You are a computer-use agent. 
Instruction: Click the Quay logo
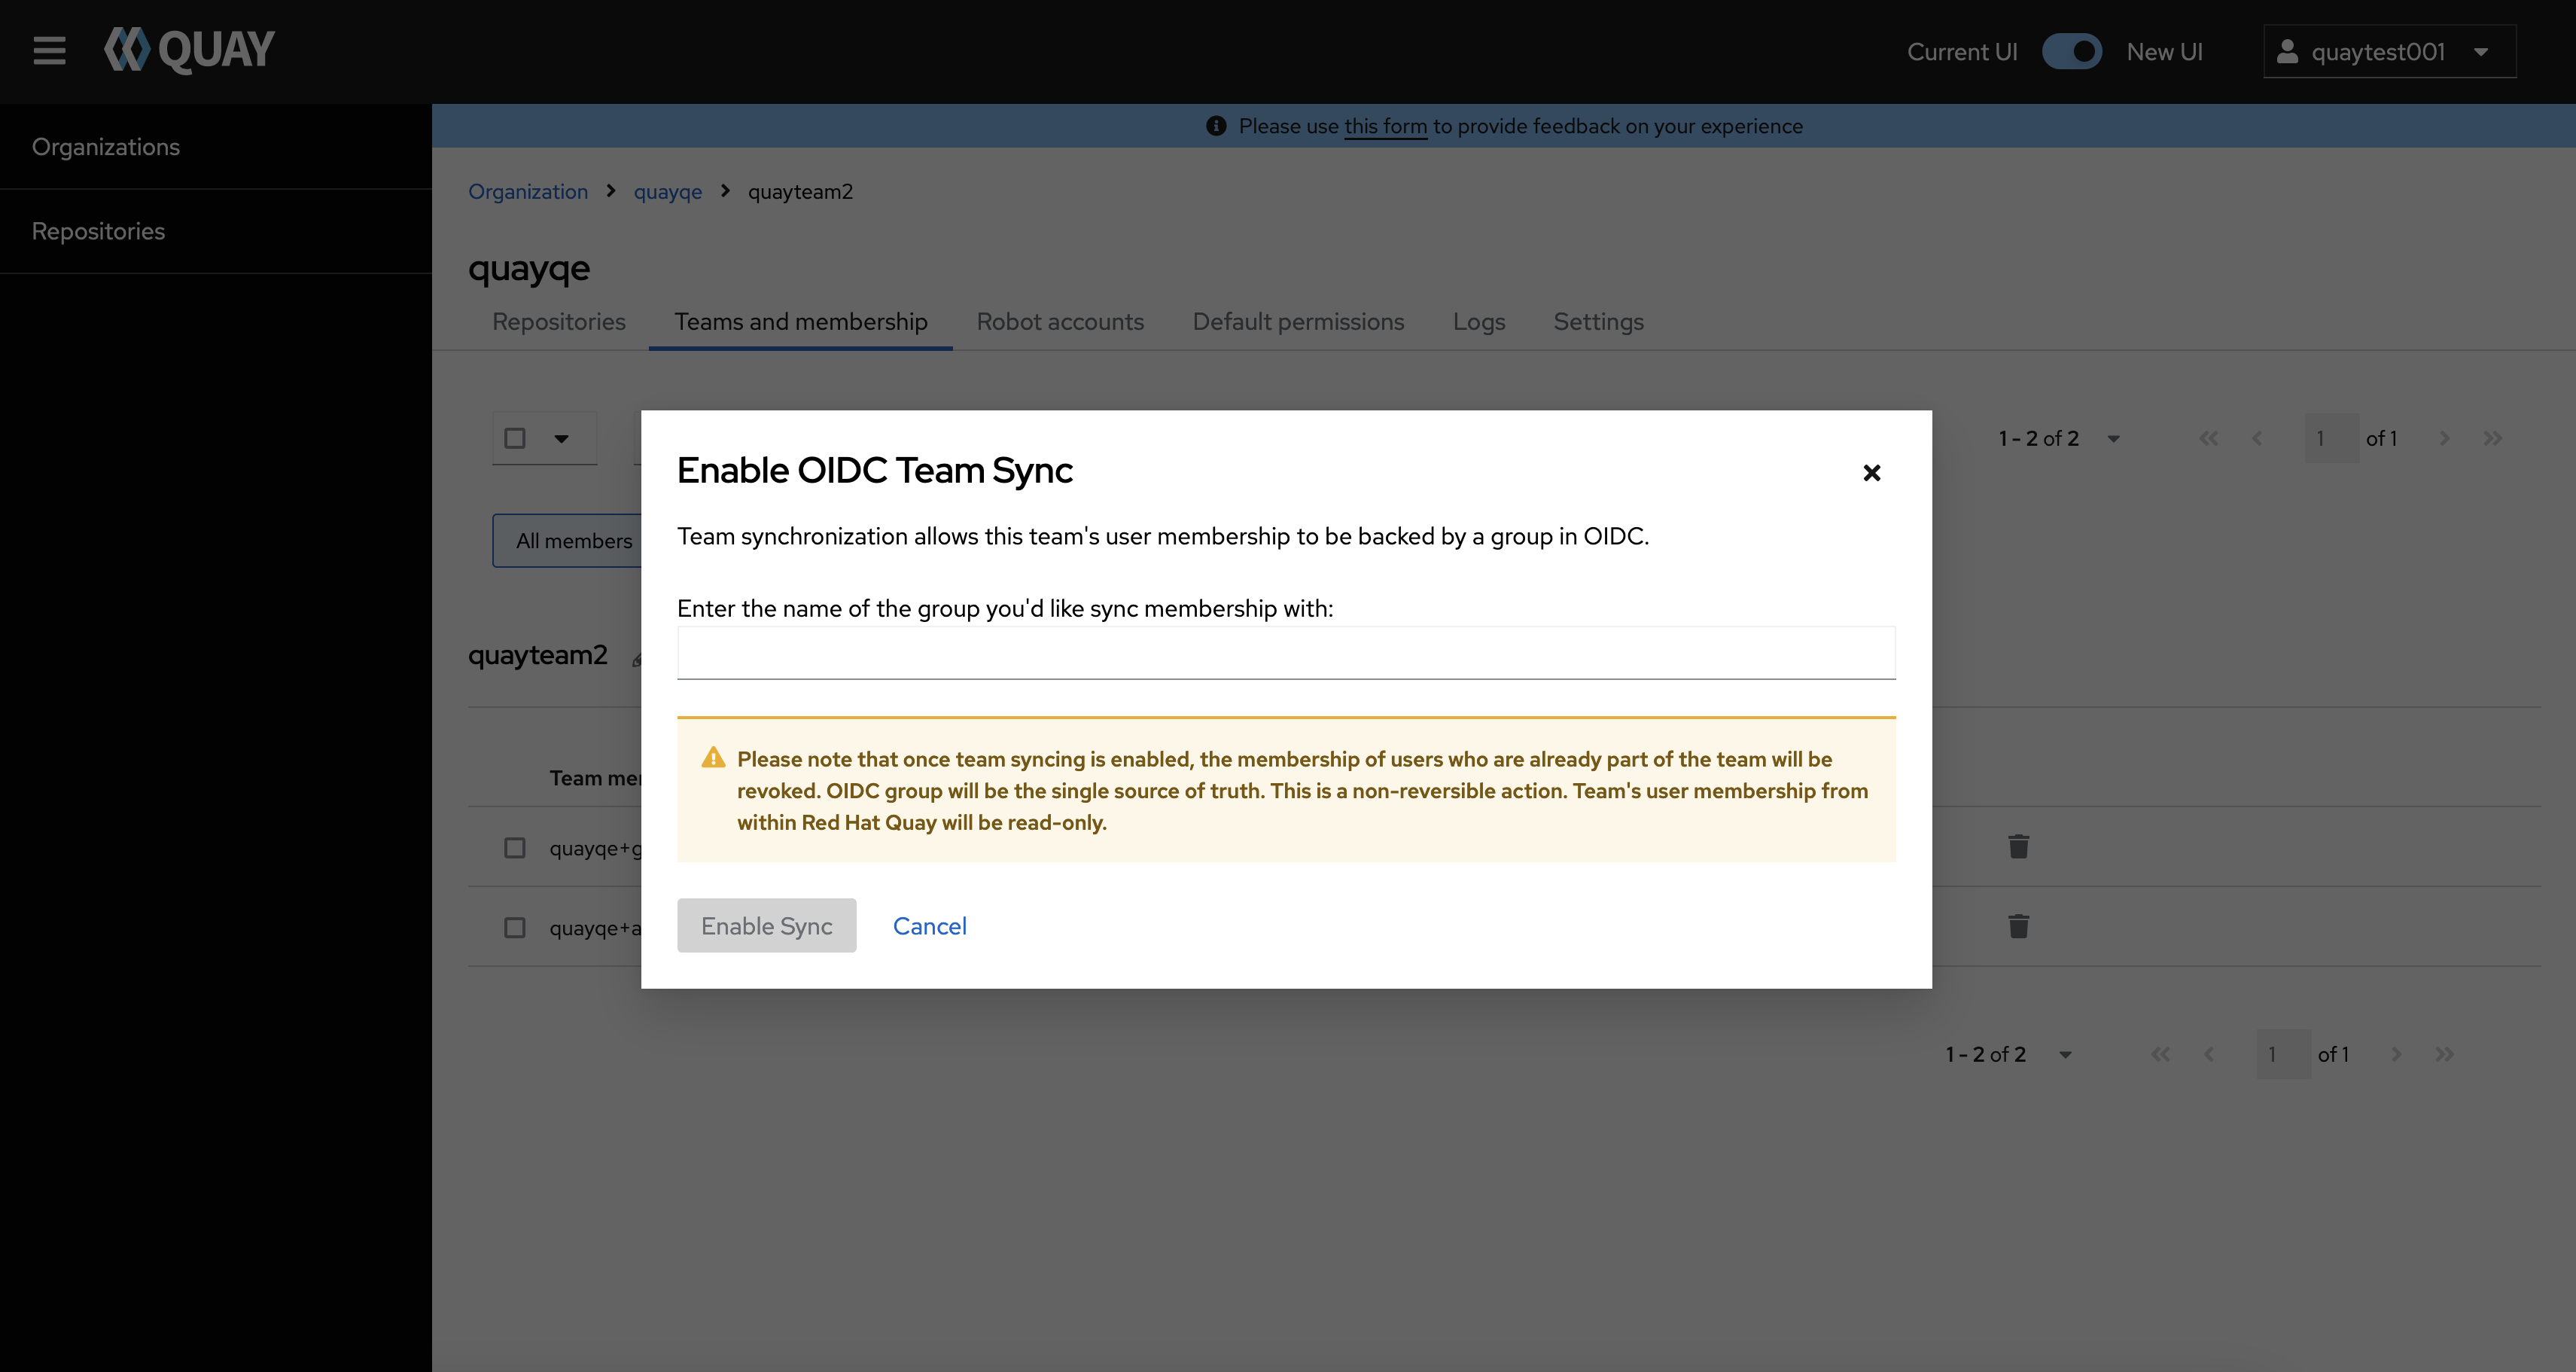[x=190, y=50]
